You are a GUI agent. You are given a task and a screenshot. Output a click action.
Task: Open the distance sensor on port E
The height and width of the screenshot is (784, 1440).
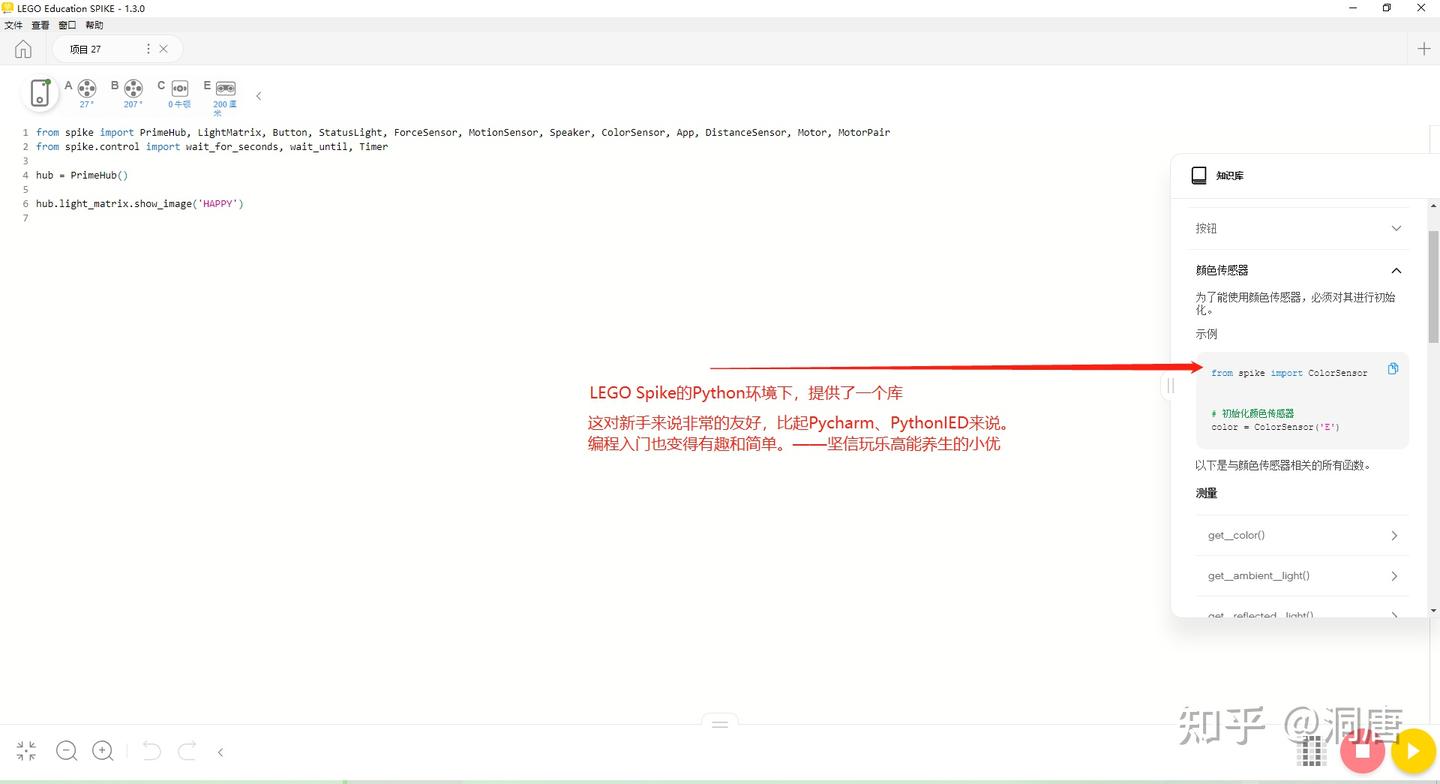pyautogui.click(x=224, y=88)
